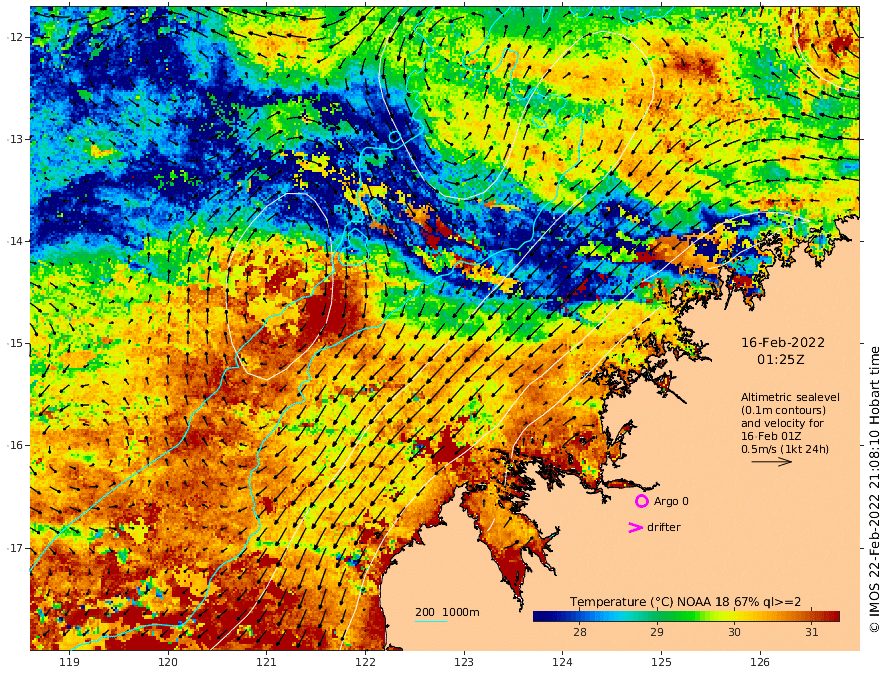Click the "drifter" legend label
Viewport: 880px width, 680px height.
[x=663, y=527]
